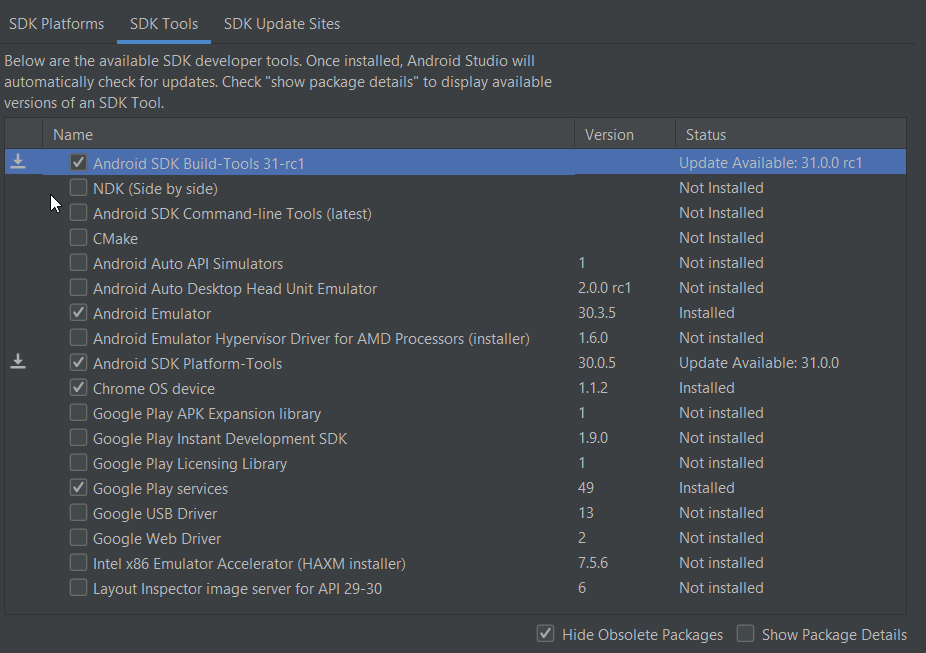Viewport: 926px width, 653px height.
Task: Sort by the Name column header
Action: pos(73,134)
